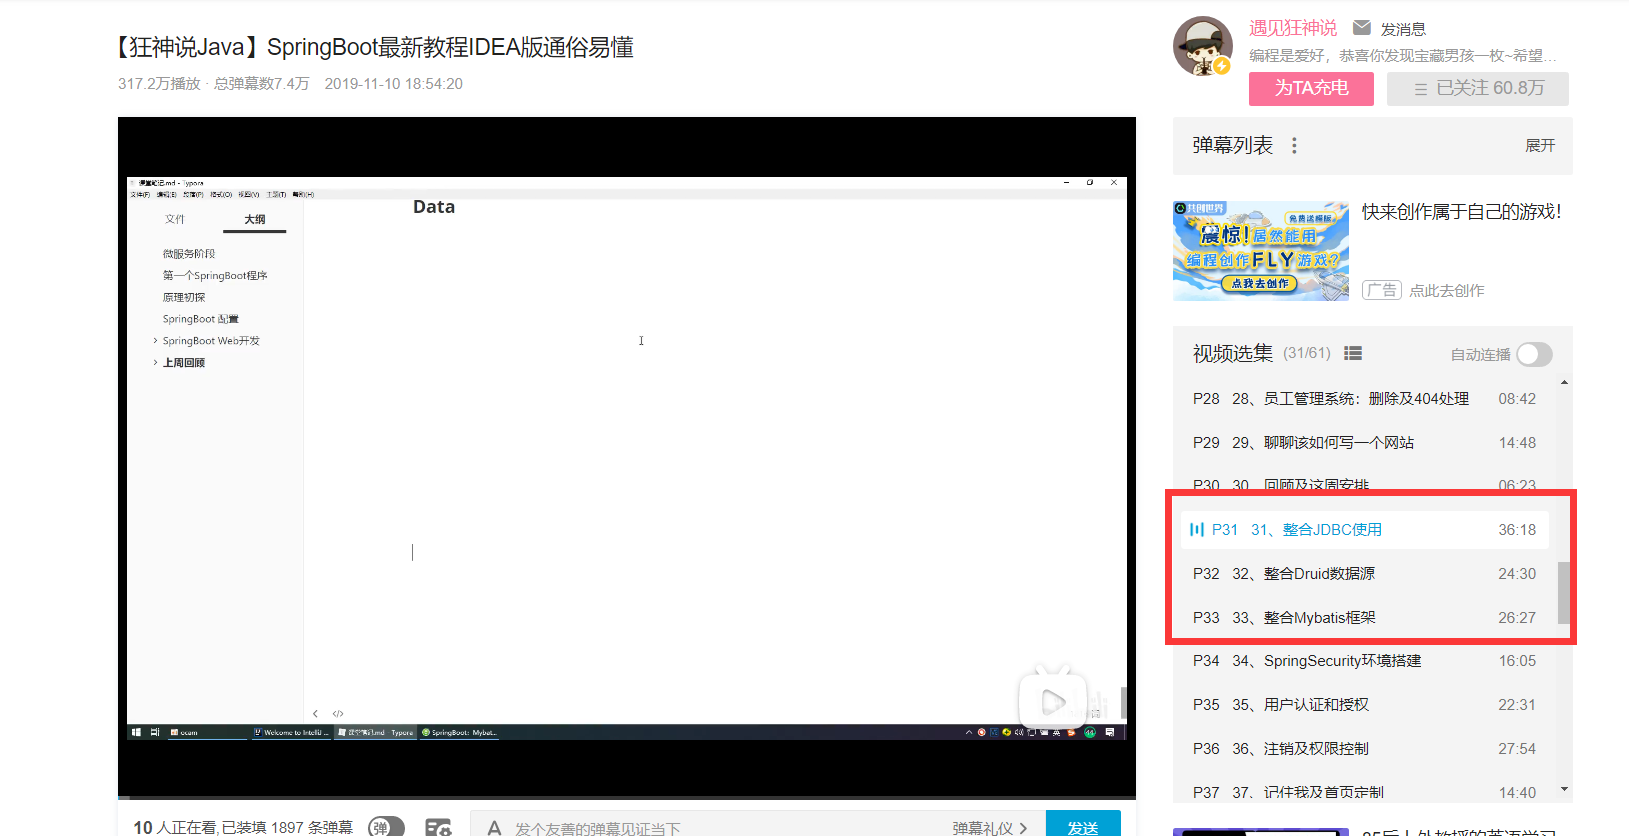Switch 视频选集 to list view icon
Viewport: 1629px width, 836px height.
click(x=1353, y=353)
